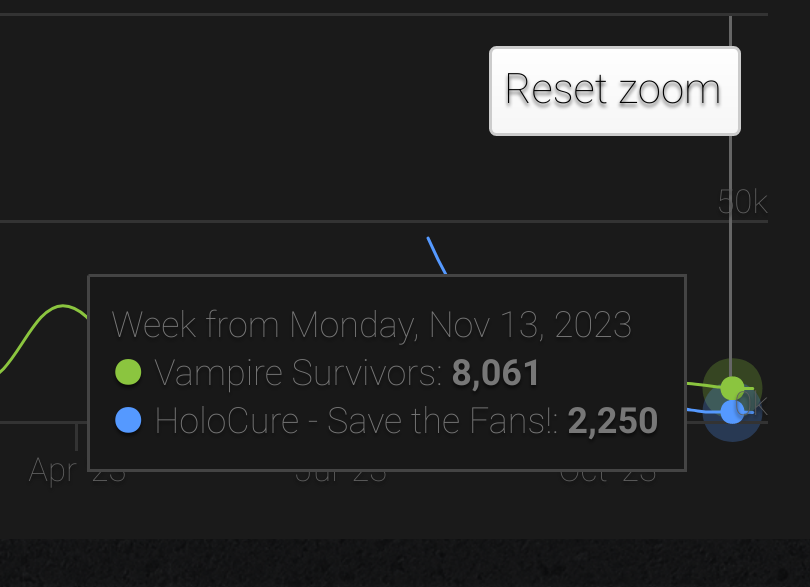Click the blue dot in tooltip legend
810x587 pixels.
click(128, 420)
